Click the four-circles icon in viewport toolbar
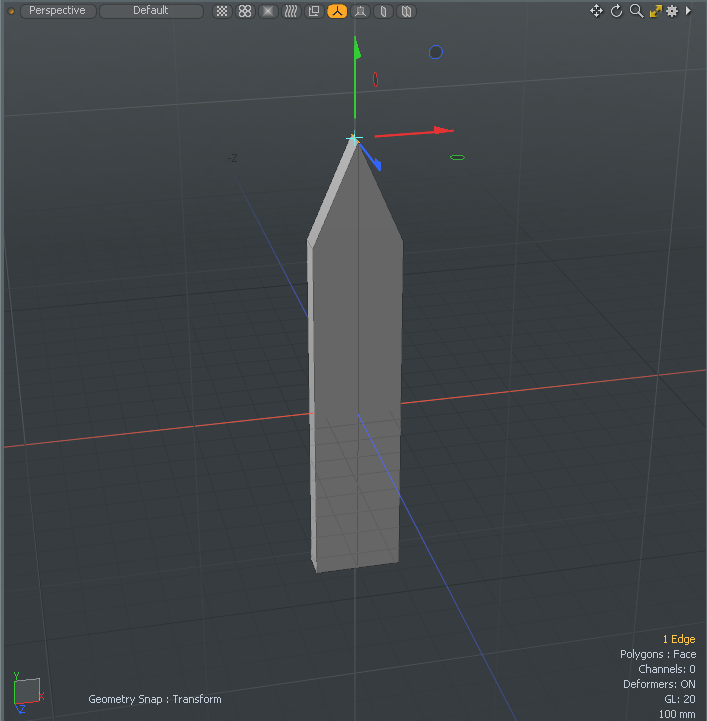This screenshot has width=707, height=721. tap(245, 11)
